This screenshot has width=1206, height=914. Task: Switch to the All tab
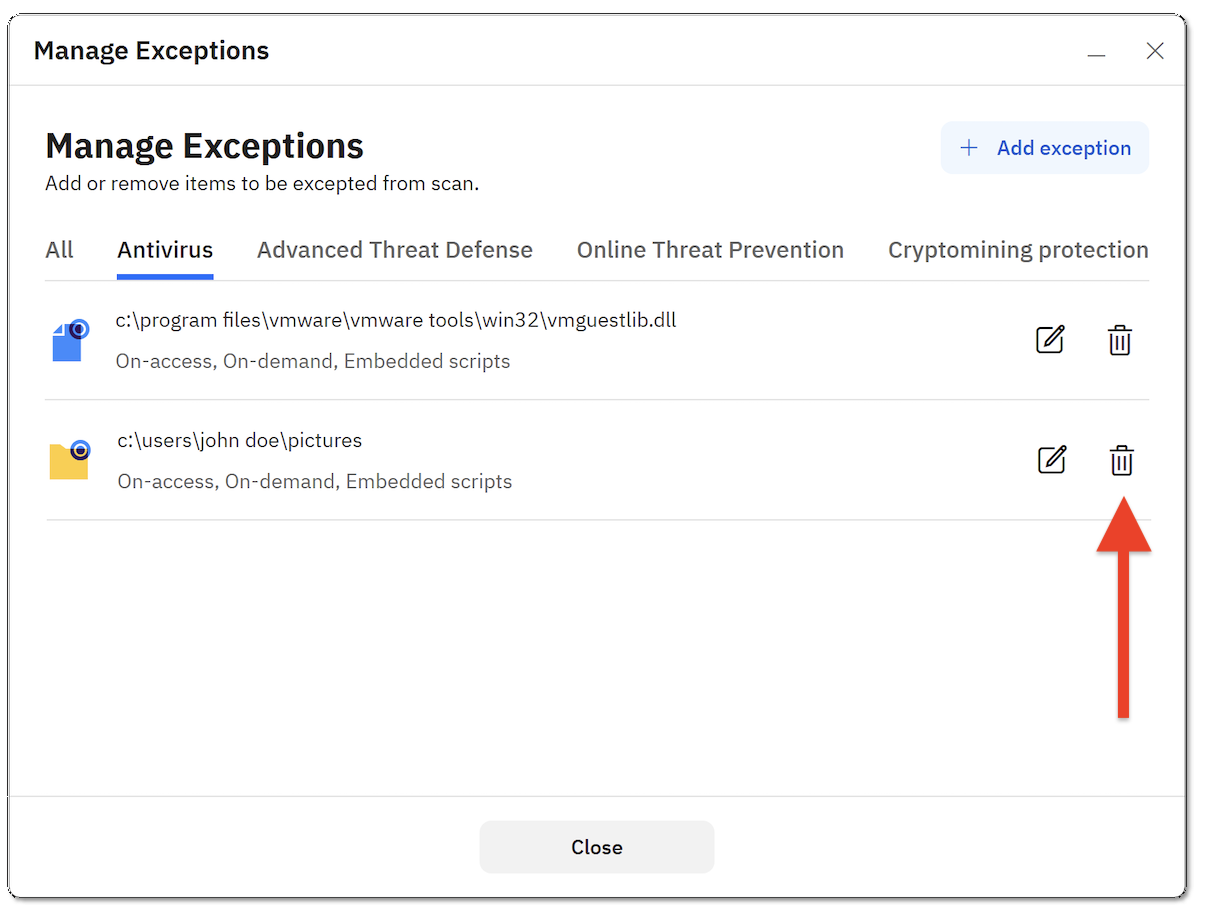click(59, 250)
